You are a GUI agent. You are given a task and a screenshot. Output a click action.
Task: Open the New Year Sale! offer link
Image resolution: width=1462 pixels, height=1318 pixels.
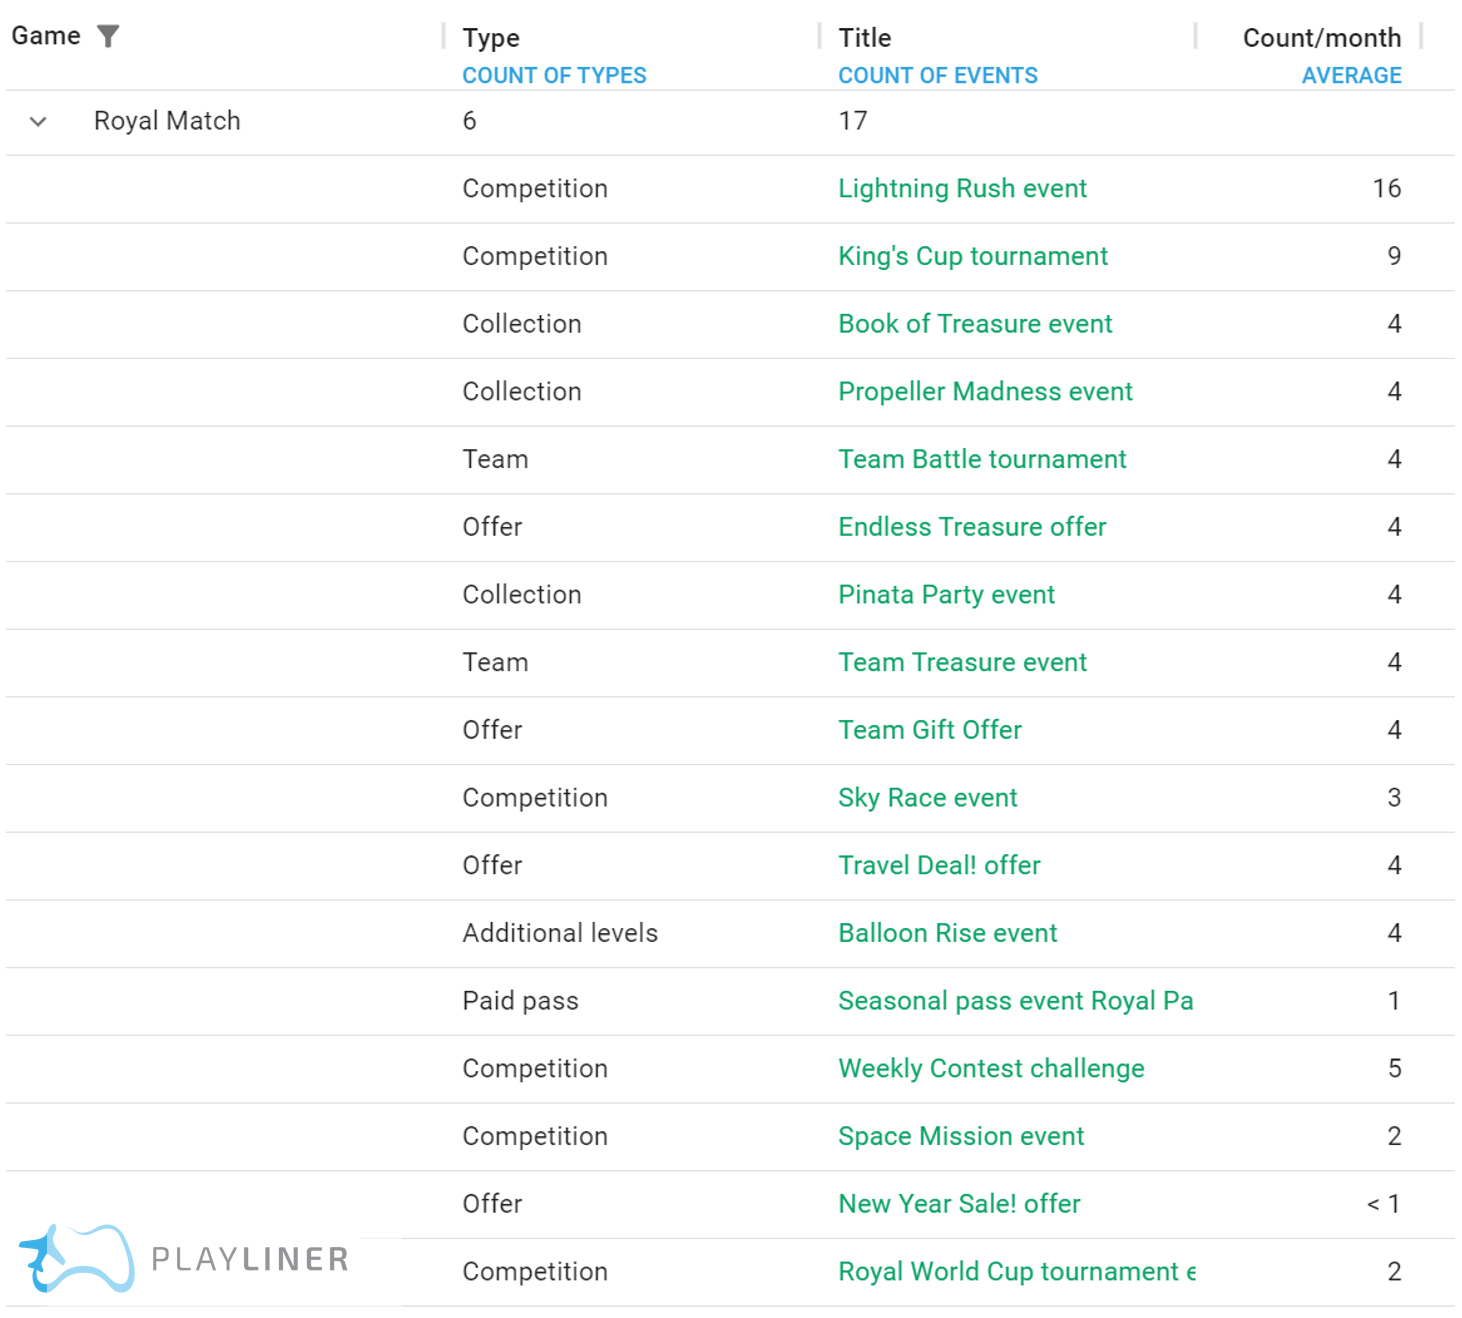(x=959, y=1204)
